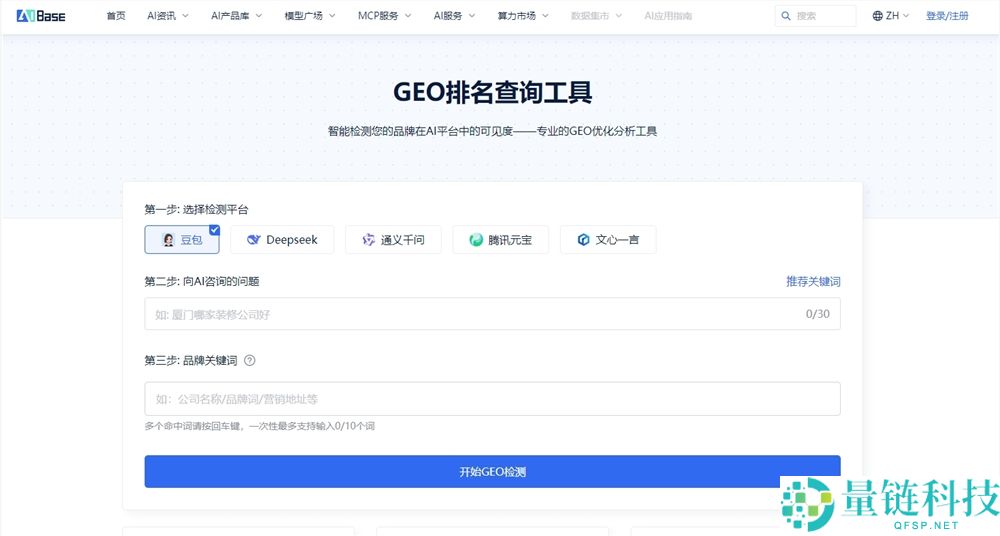The height and width of the screenshot is (536, 1000).
Task: Click the 开始GEO检测 button
Action: coord(492,472)
